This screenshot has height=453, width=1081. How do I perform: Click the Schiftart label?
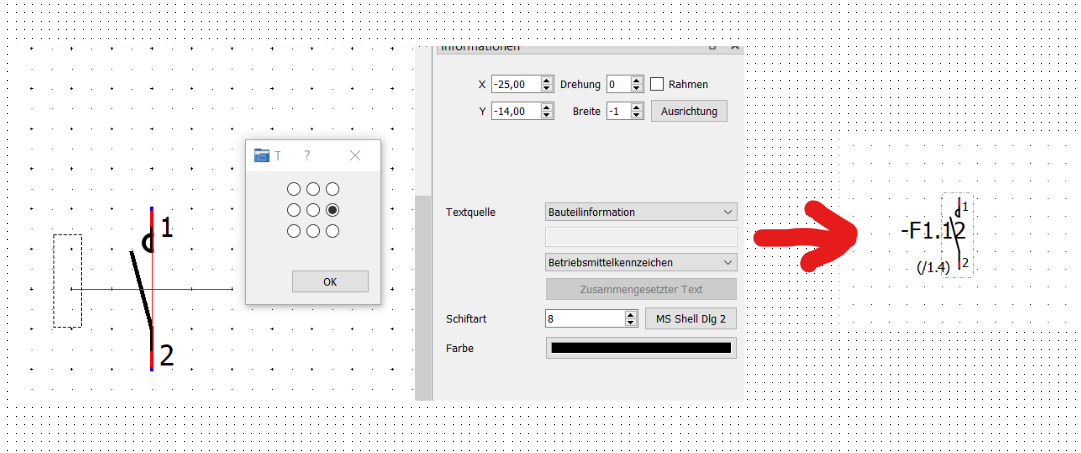point(467,319)
